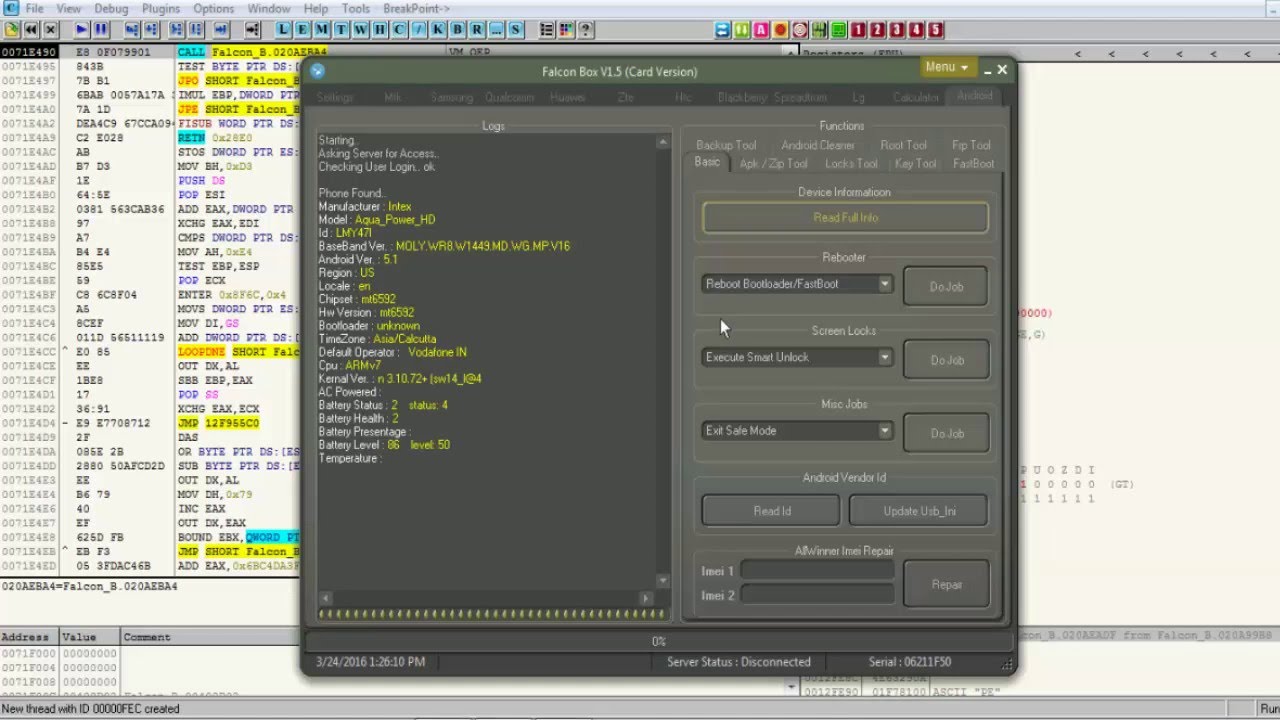
Task: Open Threads window with T button
Action: (341, 29)
